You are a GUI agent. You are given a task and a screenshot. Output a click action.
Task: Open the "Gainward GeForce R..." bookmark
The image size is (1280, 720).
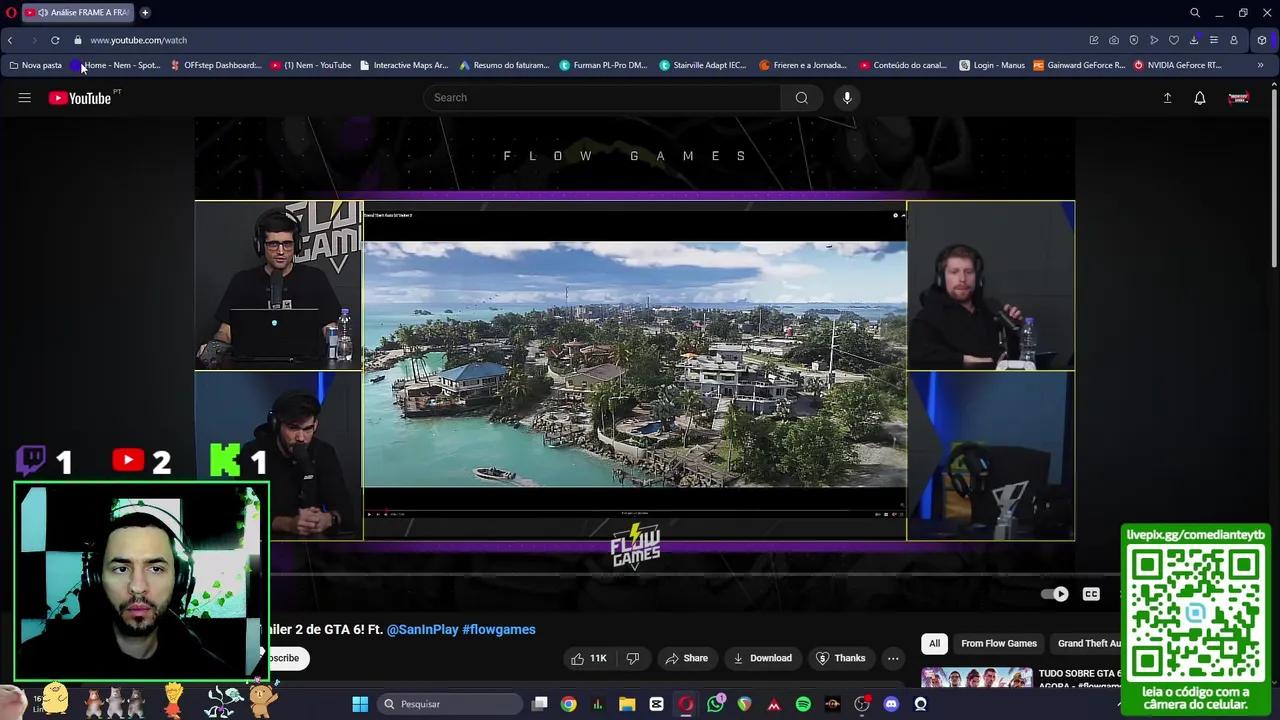coord(1079,65)
